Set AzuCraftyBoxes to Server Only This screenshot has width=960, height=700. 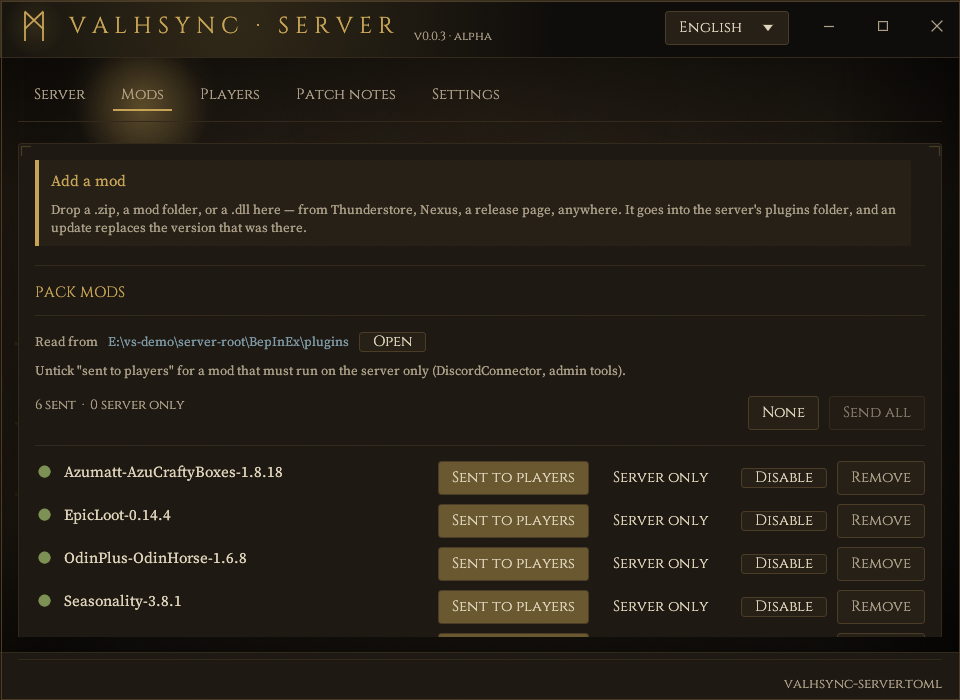click(x=661, y=478)
